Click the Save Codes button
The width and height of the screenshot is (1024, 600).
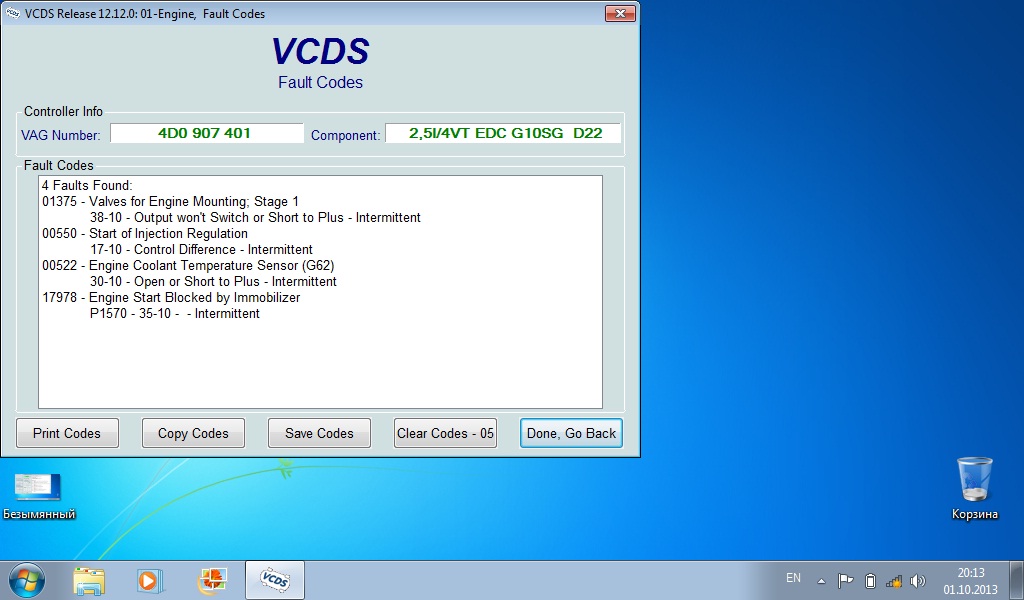319,434
